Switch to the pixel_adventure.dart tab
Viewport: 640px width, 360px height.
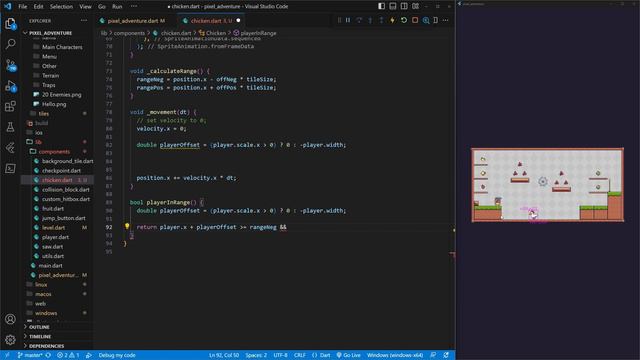point(133,20)
